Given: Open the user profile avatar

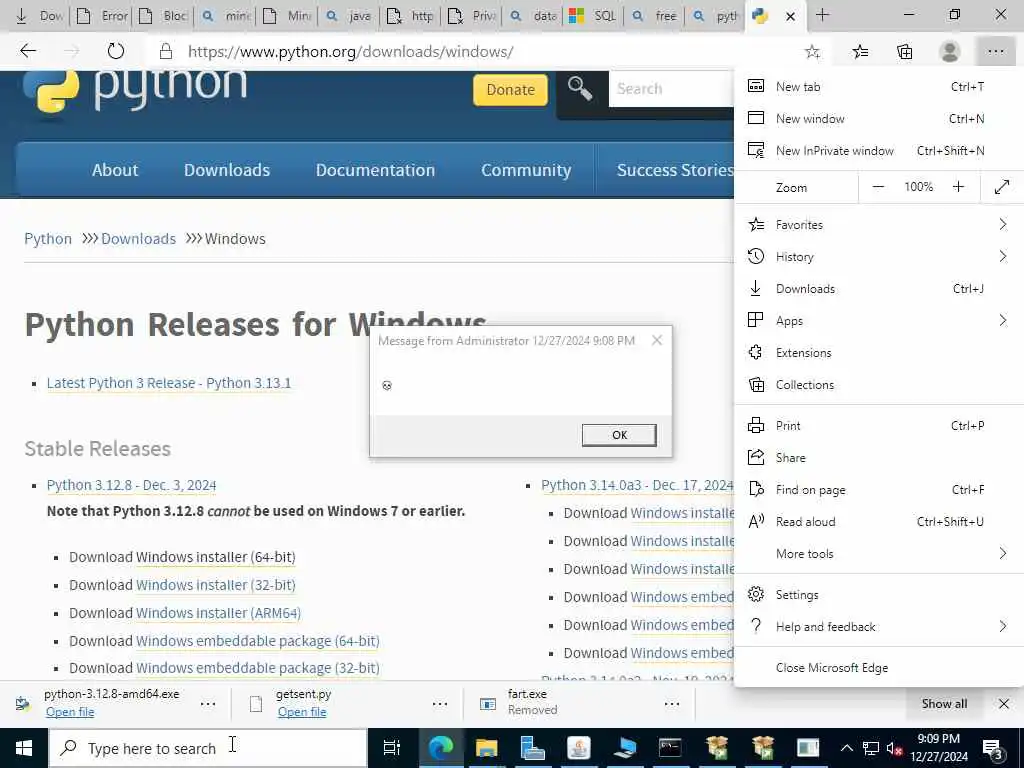Looking at the screenshot, I should point(950,52).
